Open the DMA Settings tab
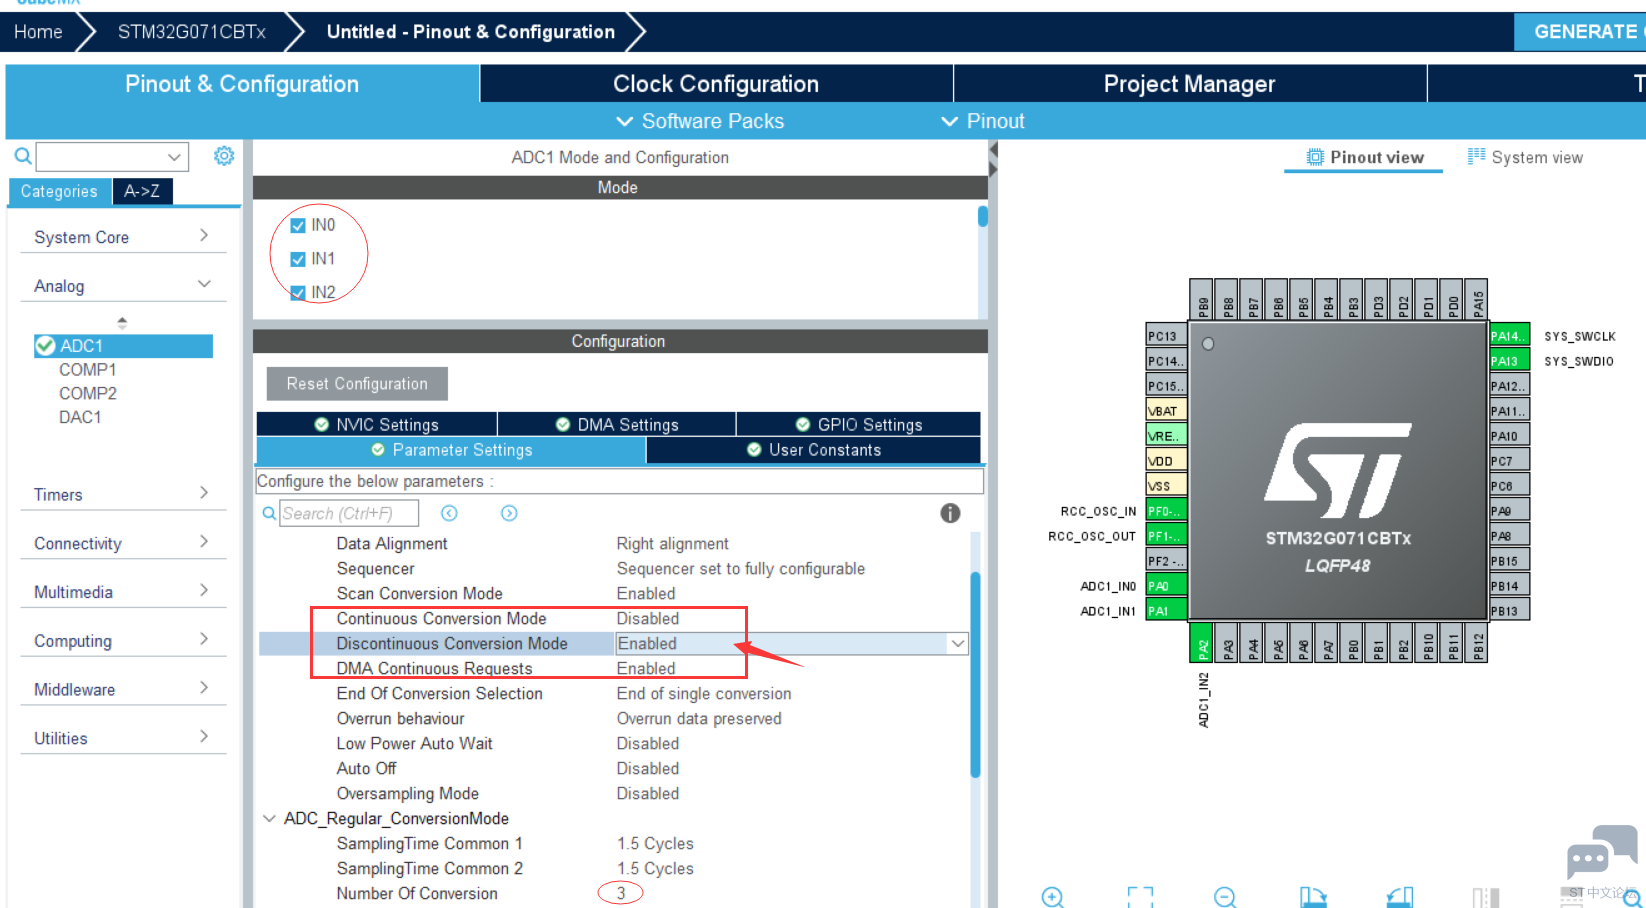1646x908 pixels. (x=617, y=424)
